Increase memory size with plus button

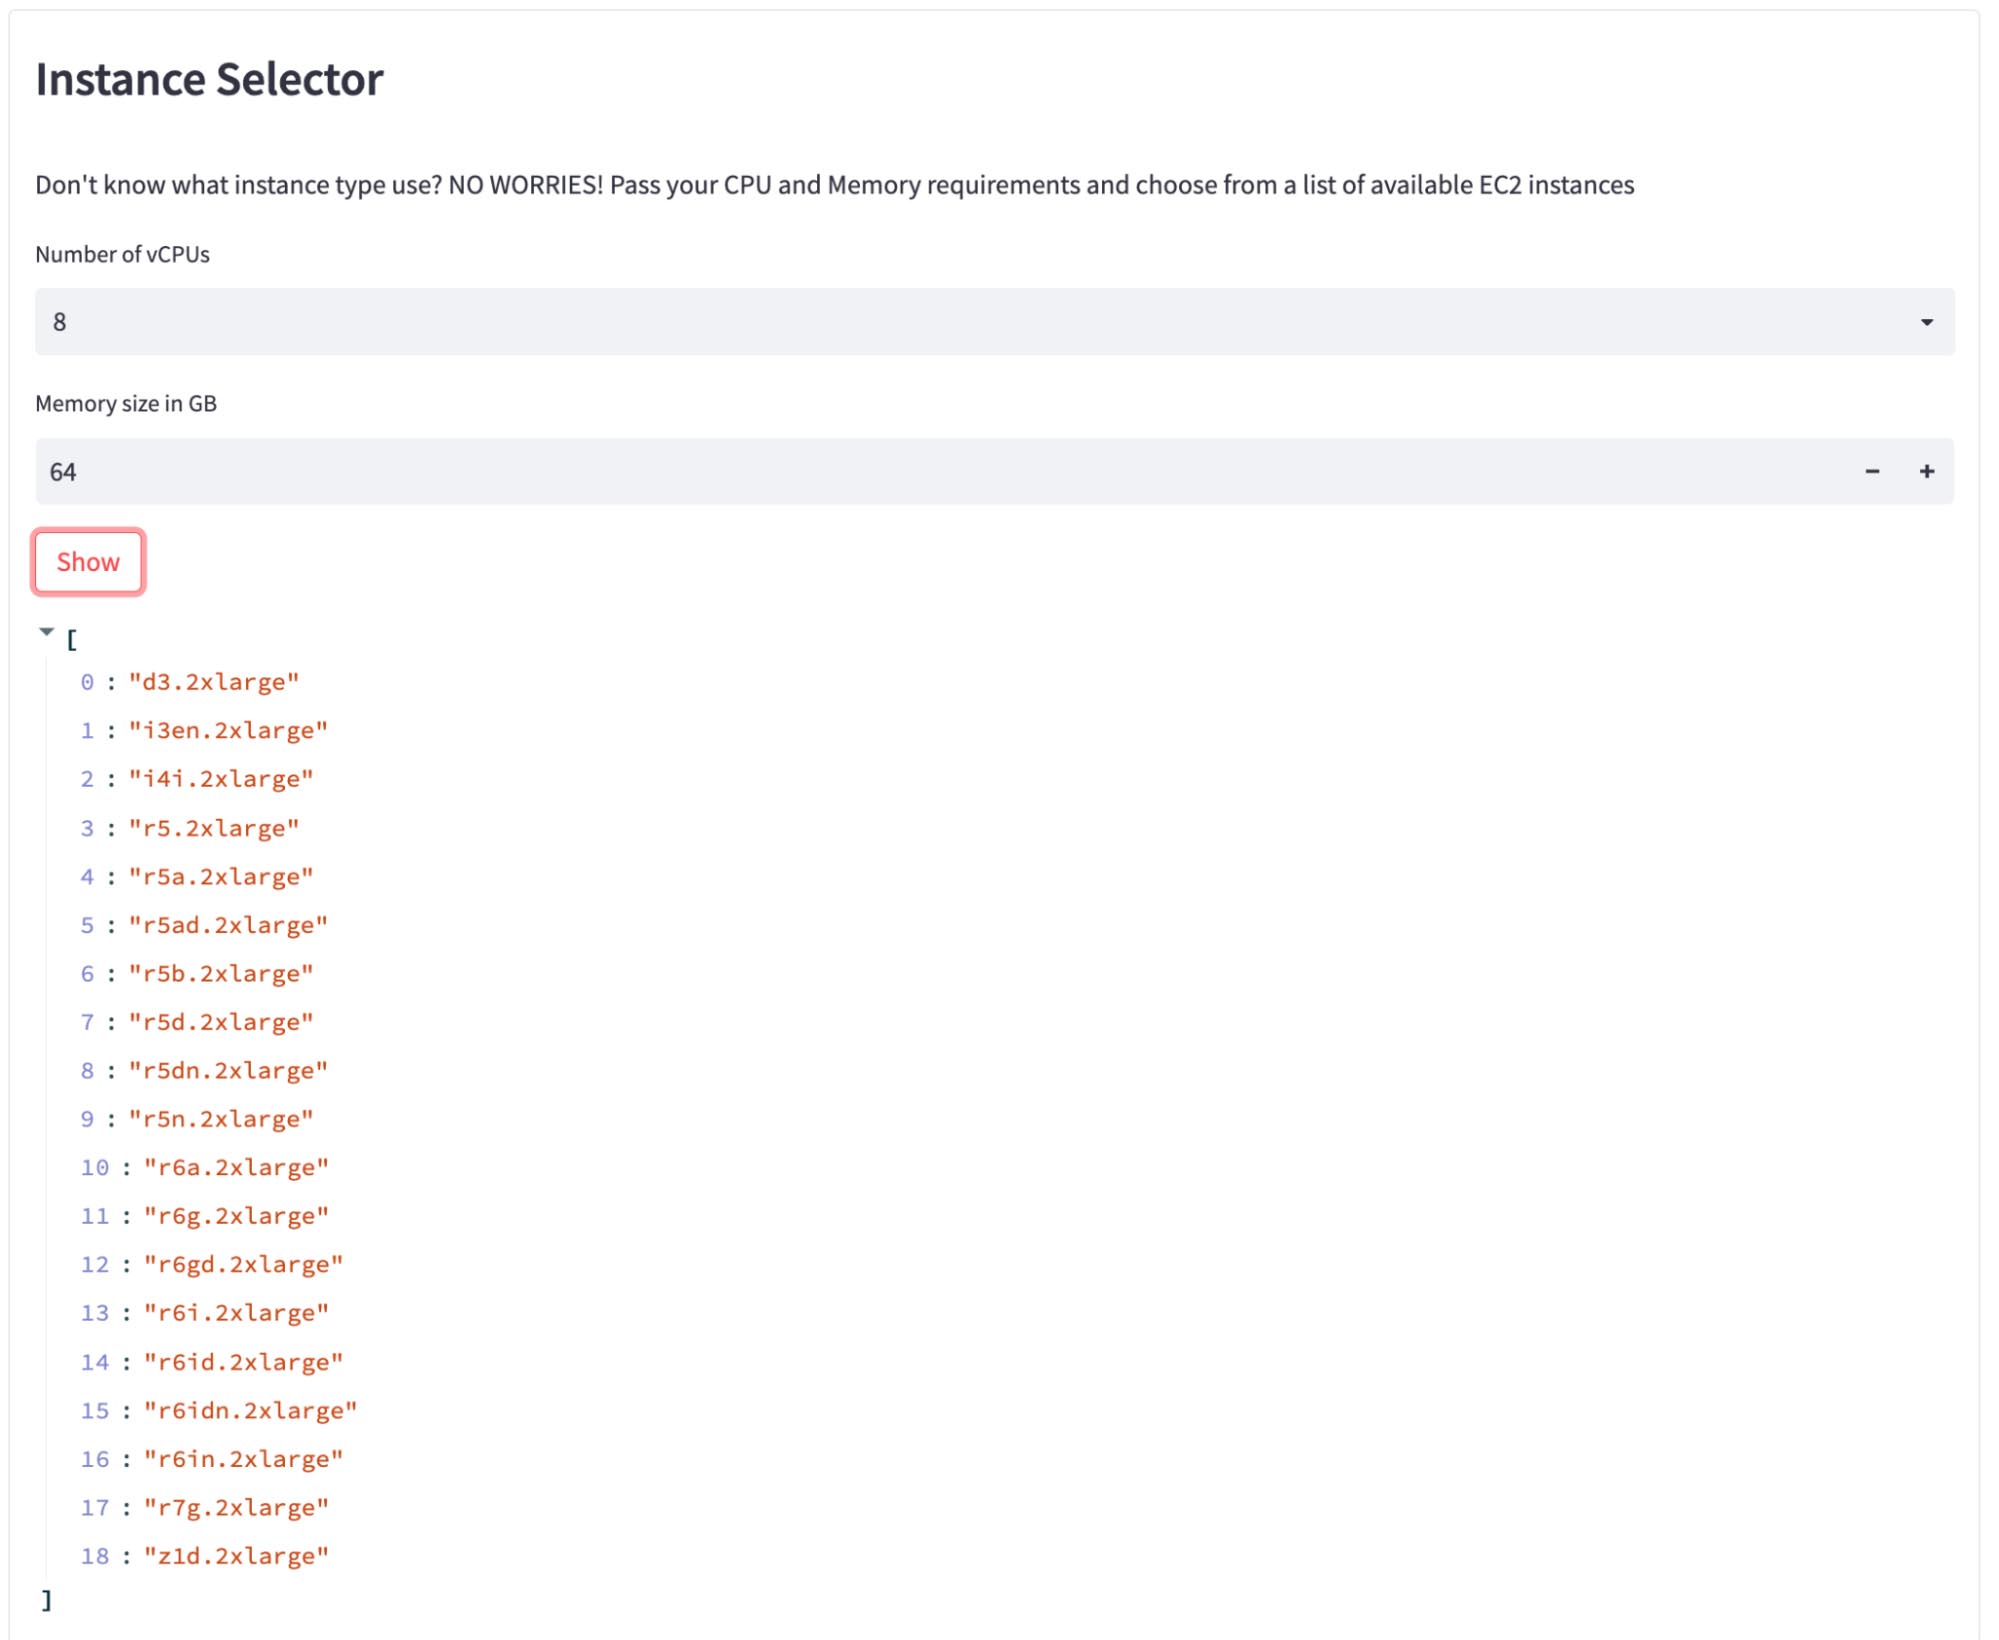tap(1926, 471)
